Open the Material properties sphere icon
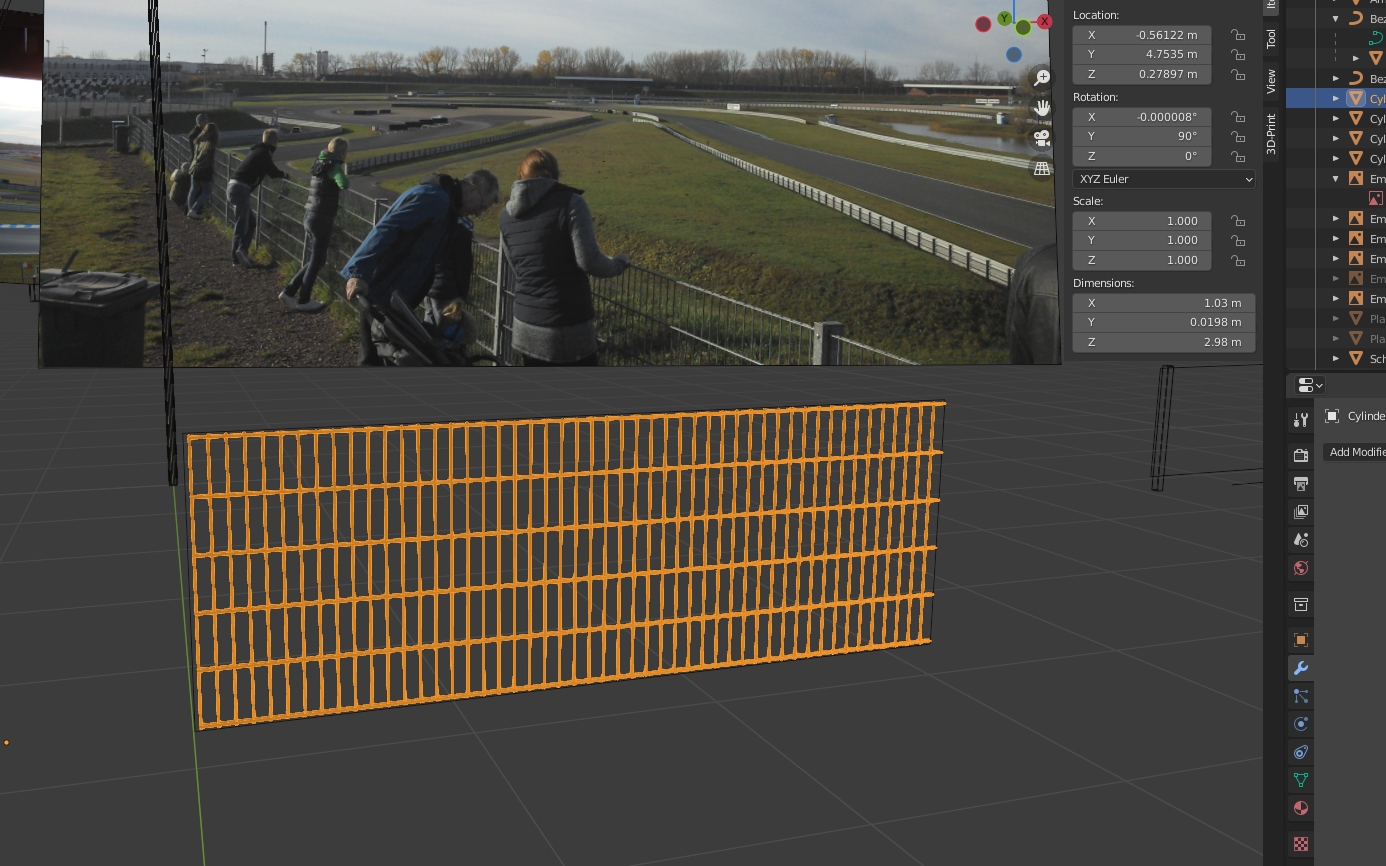The image size is (1386, 866). pos(1301,808)
